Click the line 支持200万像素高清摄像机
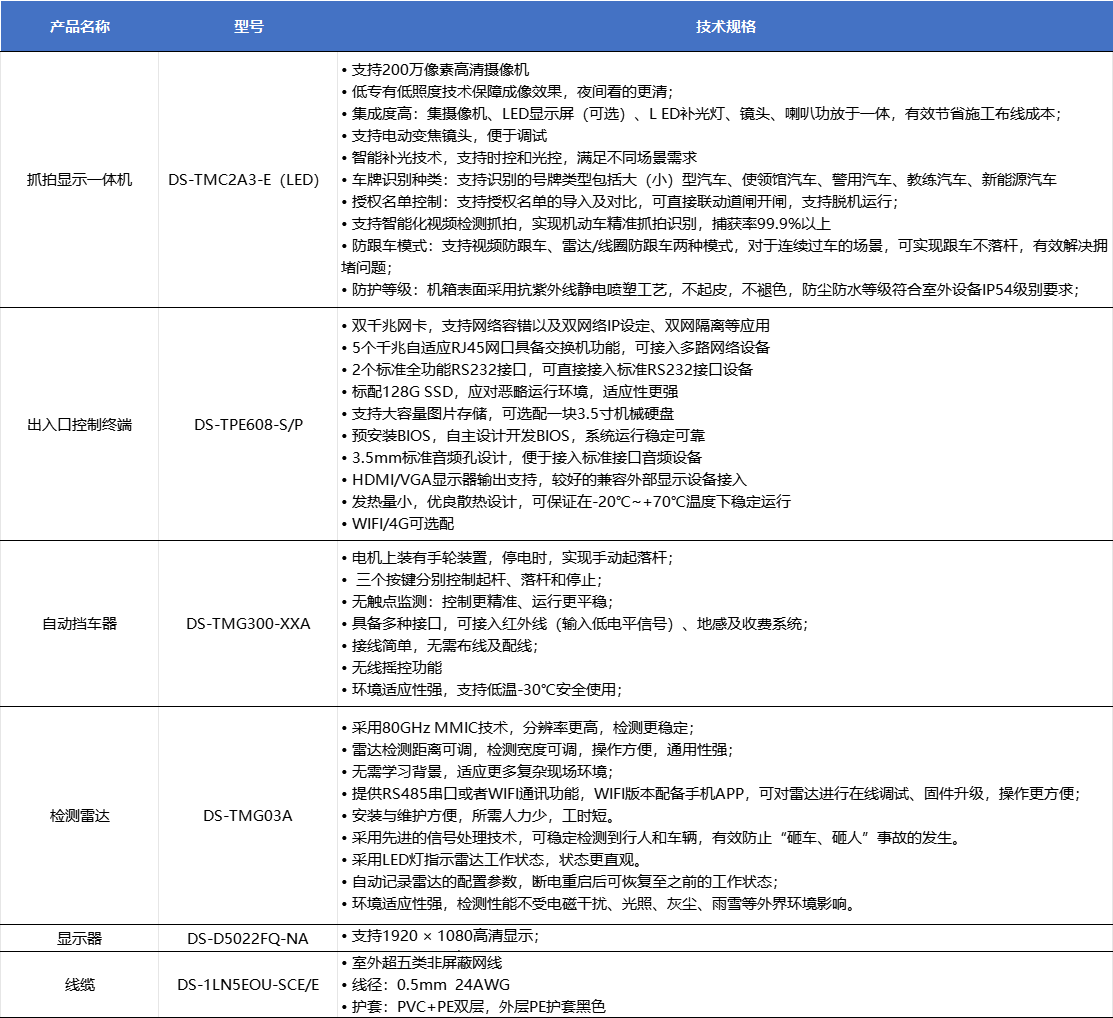 pos(435,70)
